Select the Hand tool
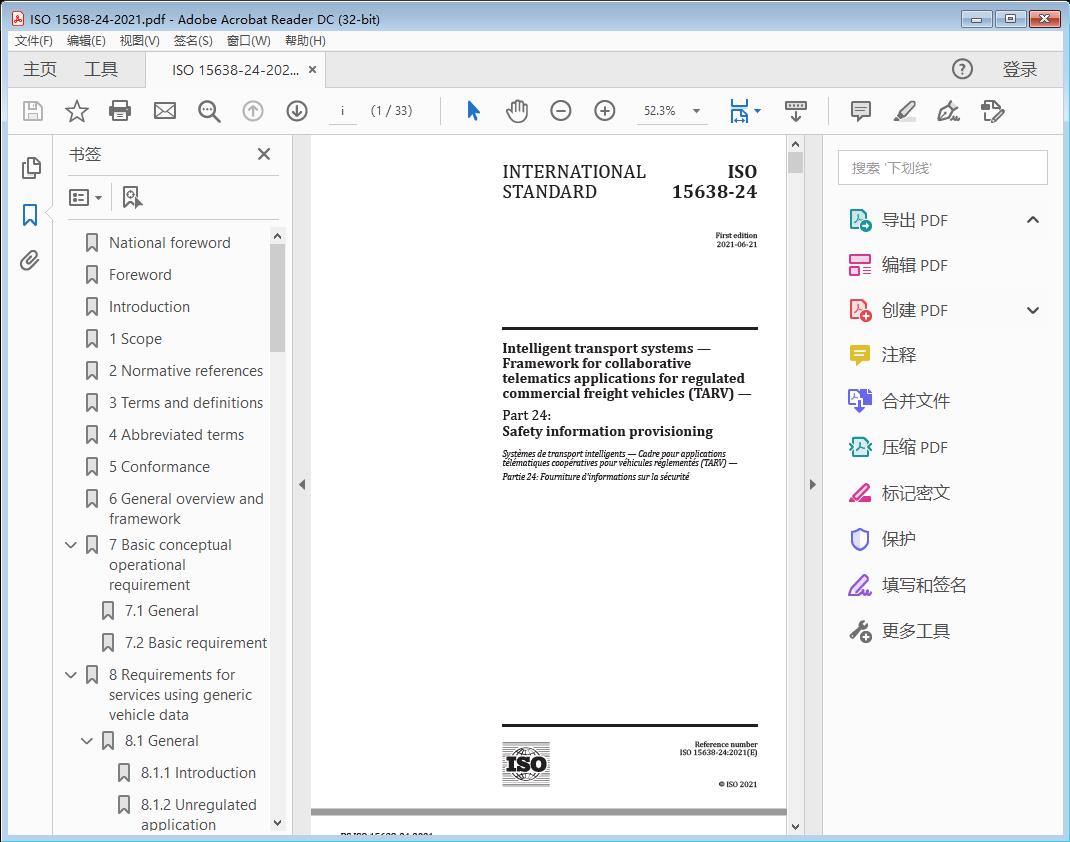 [517, 110]
